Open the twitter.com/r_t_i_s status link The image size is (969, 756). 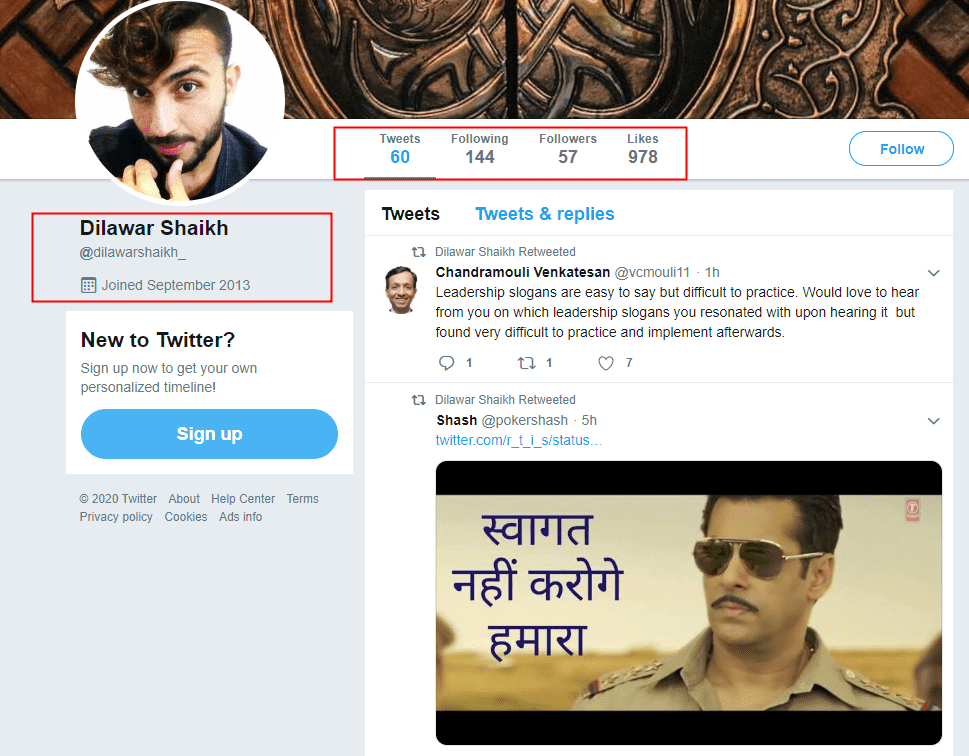pos(519,441)
